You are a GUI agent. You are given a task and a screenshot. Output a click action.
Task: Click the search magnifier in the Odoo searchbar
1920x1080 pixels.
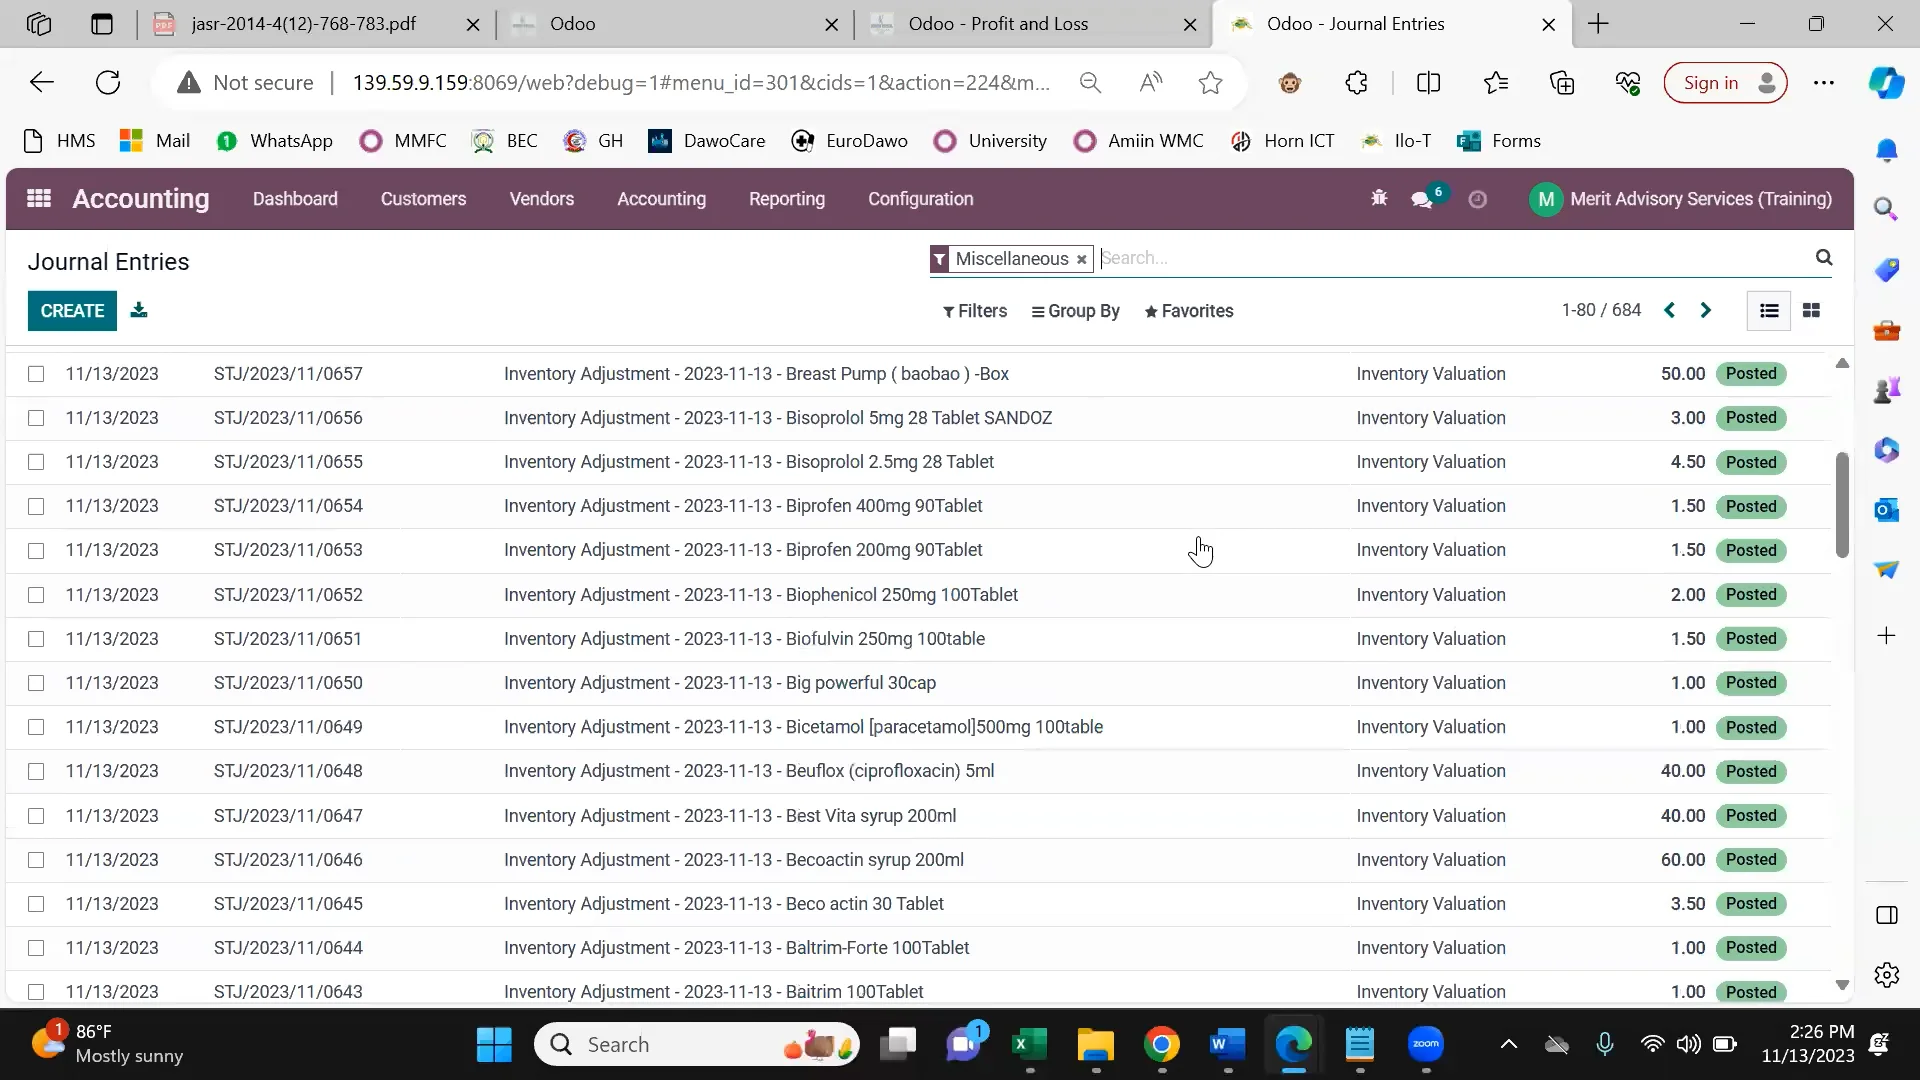(1824, 258)
